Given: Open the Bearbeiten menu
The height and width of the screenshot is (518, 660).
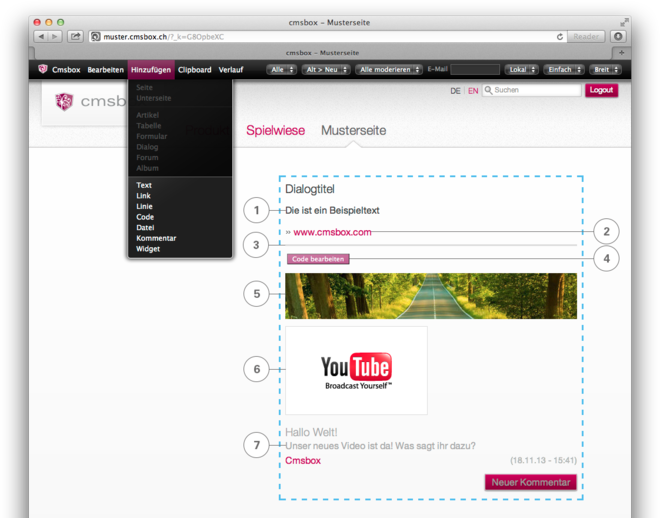Looking at the screenshot, I should click(x=105, y=70).
